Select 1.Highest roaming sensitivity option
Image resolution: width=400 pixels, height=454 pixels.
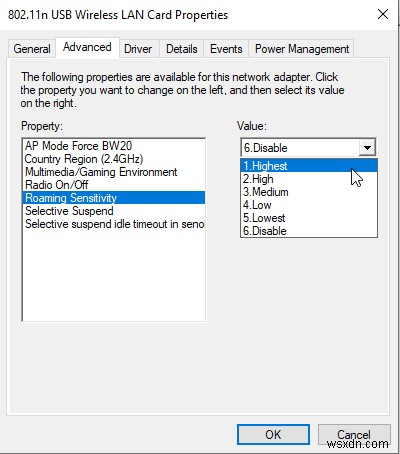coord(309,166)
